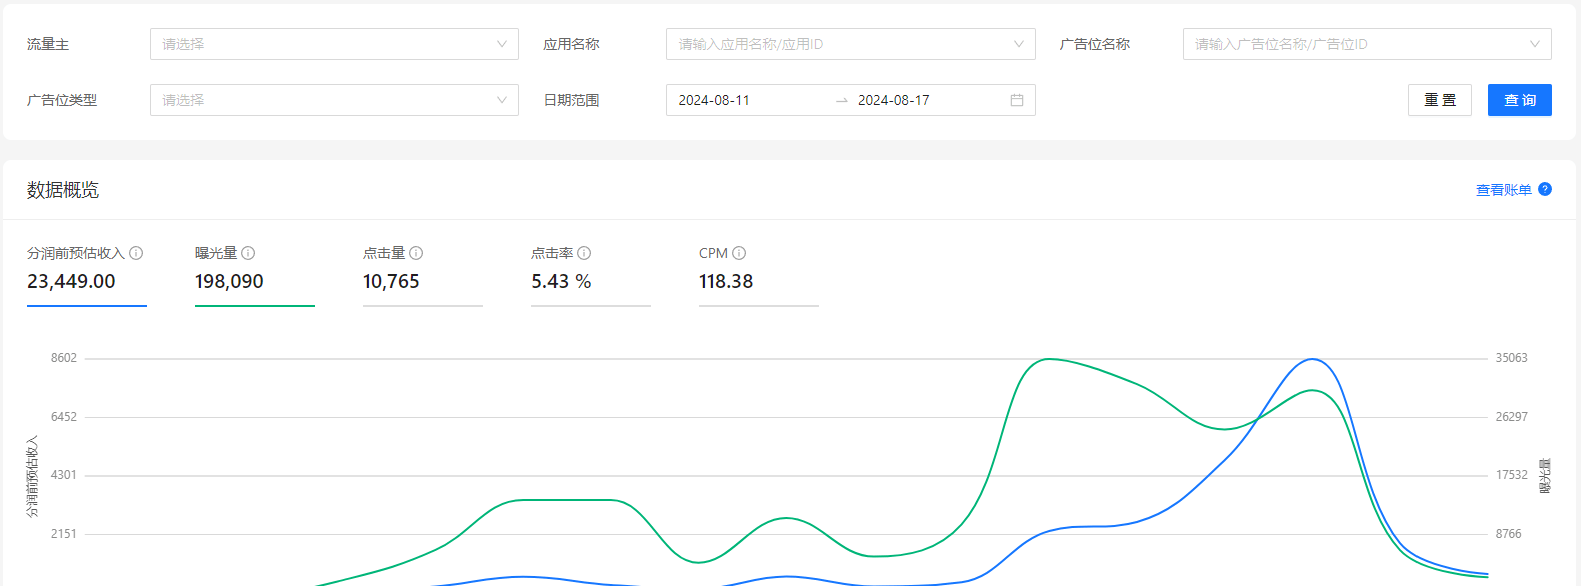
Task: Click info icon beside 点击率
Action: pyautogui.click(x=584, y=253)
